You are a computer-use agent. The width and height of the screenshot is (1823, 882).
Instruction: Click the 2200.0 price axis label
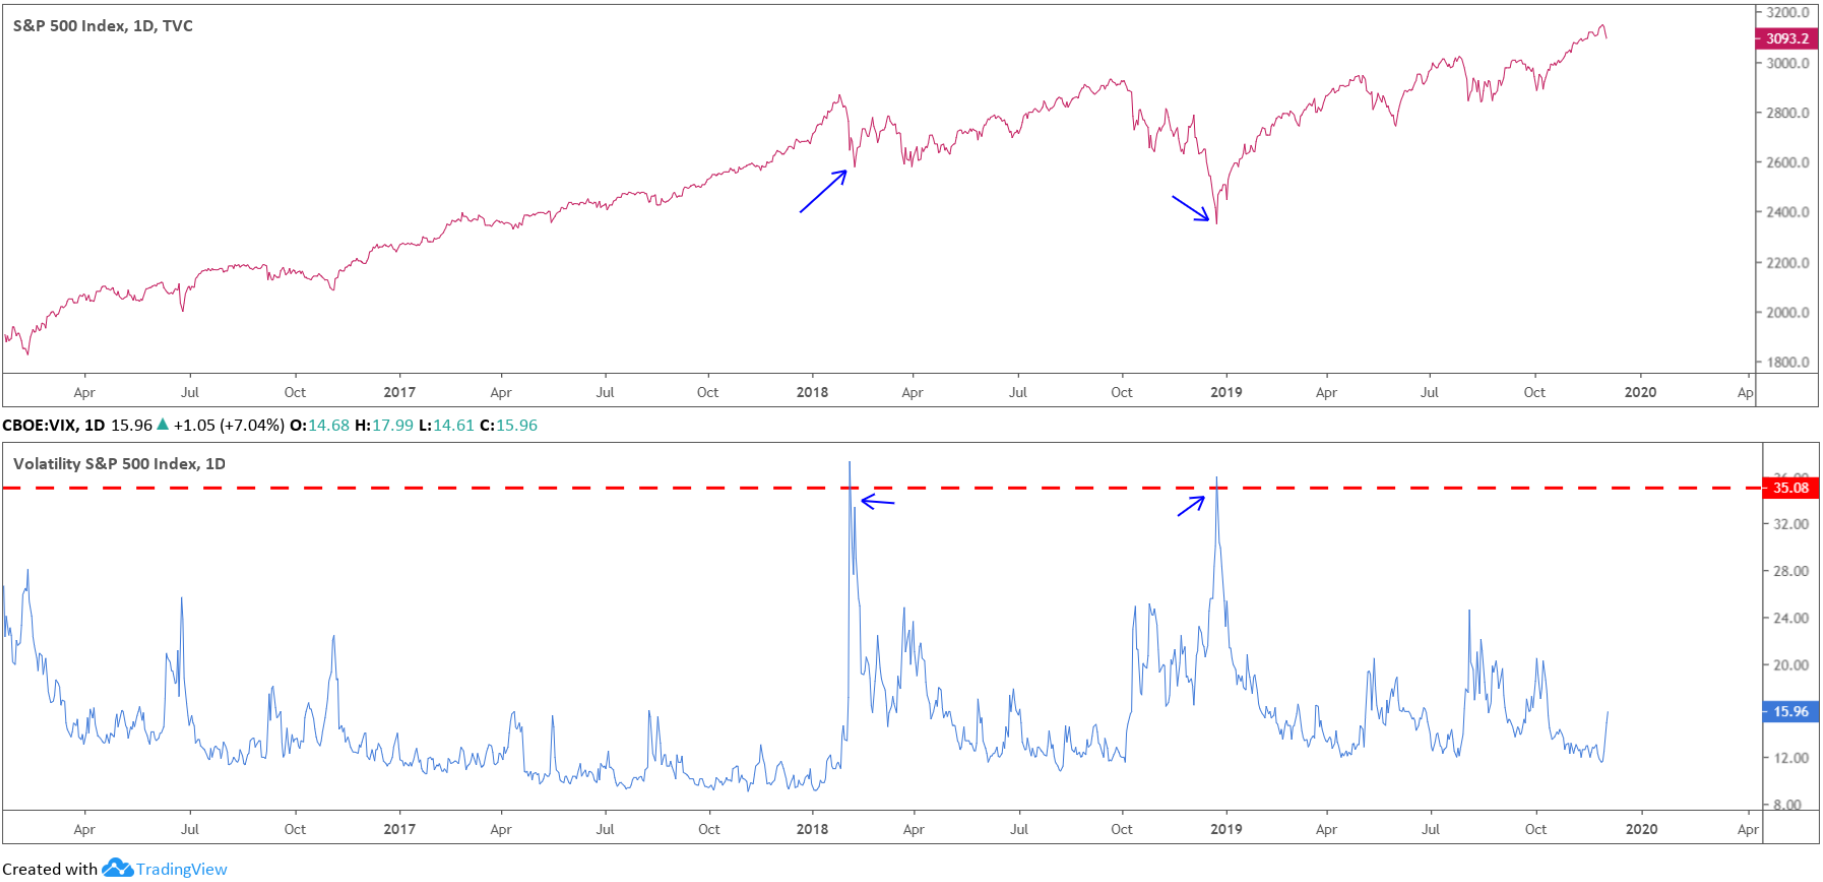point(1788,263)
